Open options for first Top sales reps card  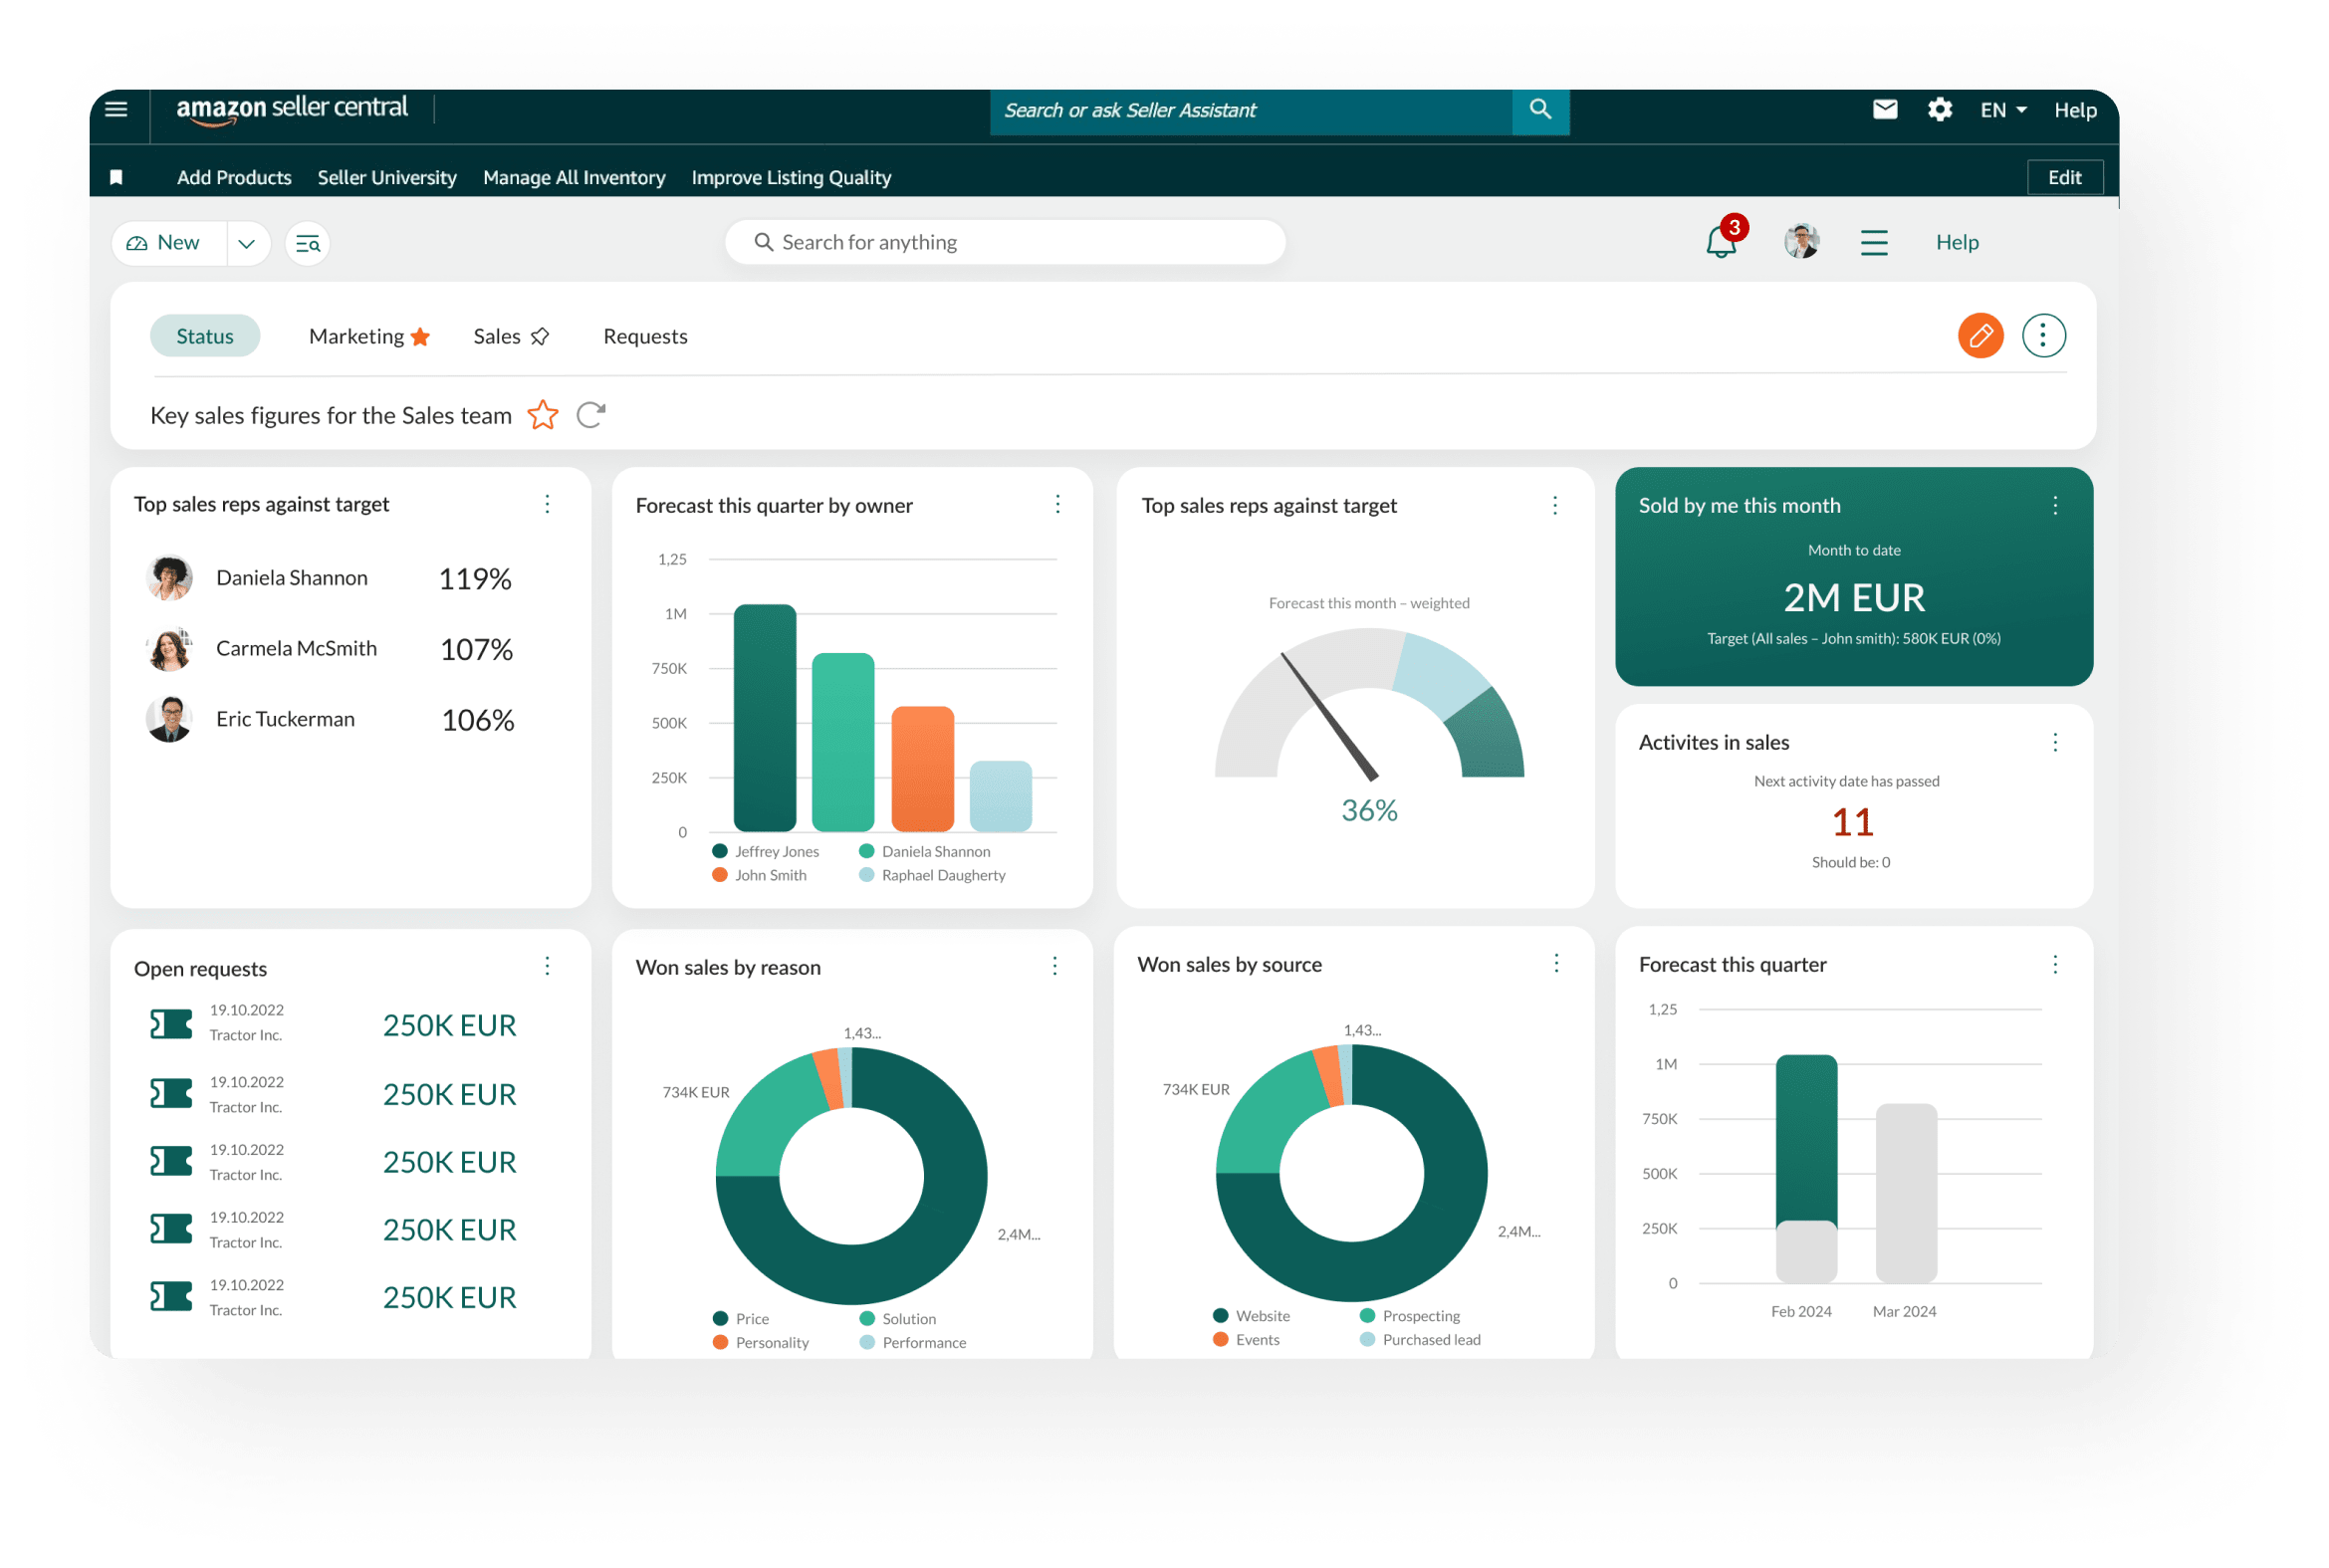547,504
